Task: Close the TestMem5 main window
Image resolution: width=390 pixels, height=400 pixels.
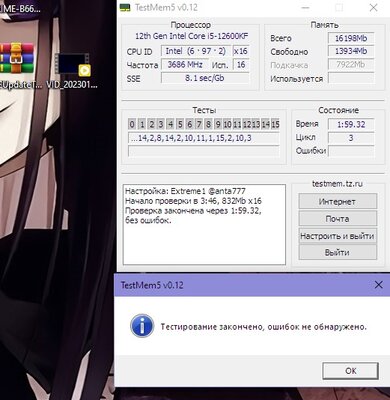Action: pyautogui.click(x=373, y=8)
